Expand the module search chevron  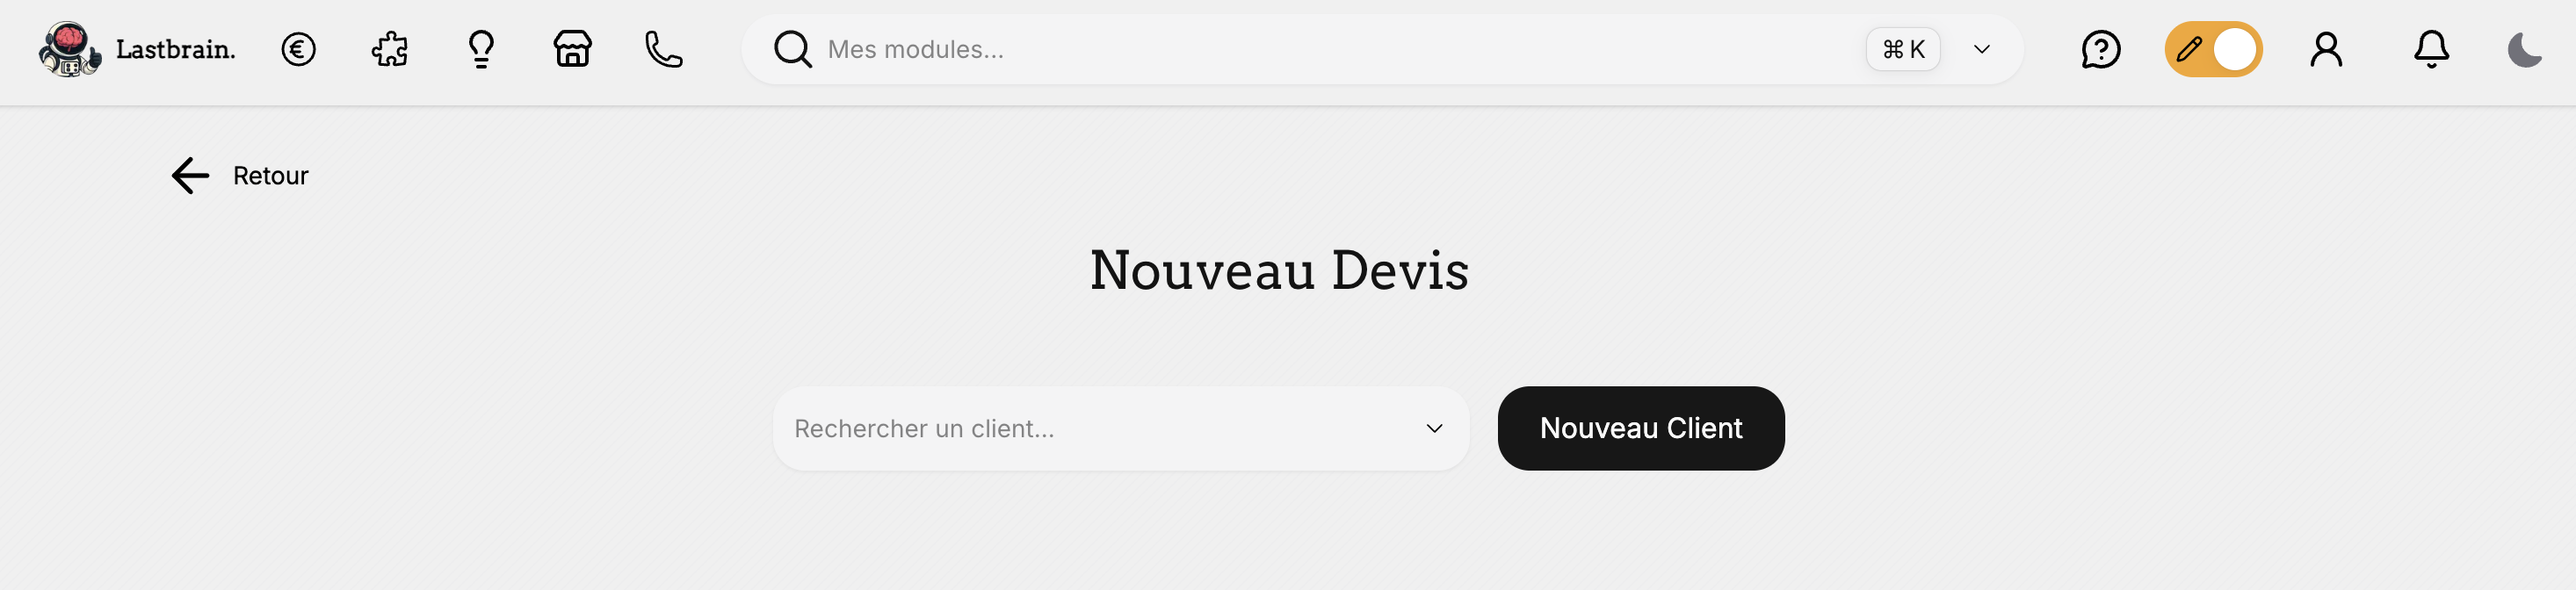1981,49
